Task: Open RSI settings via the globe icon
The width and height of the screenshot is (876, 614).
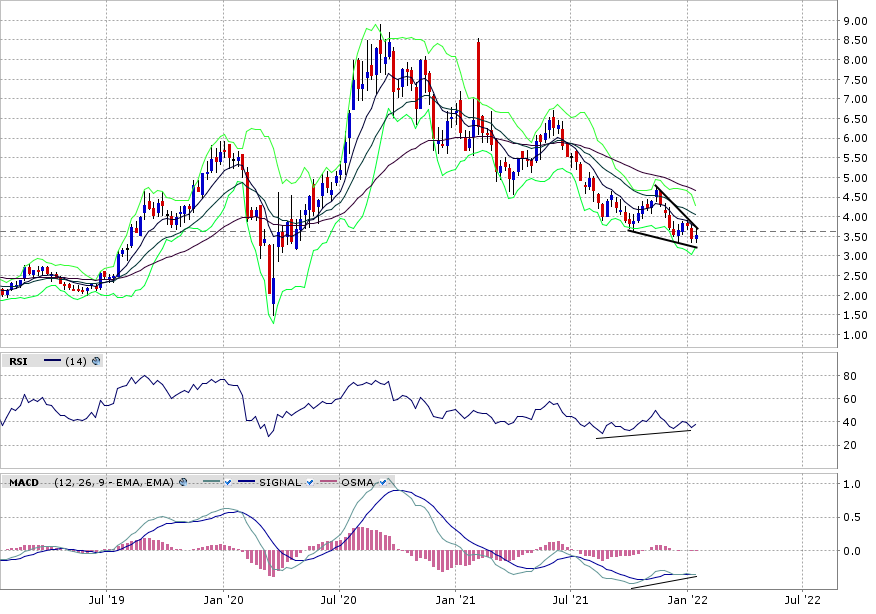Action: 96,362
